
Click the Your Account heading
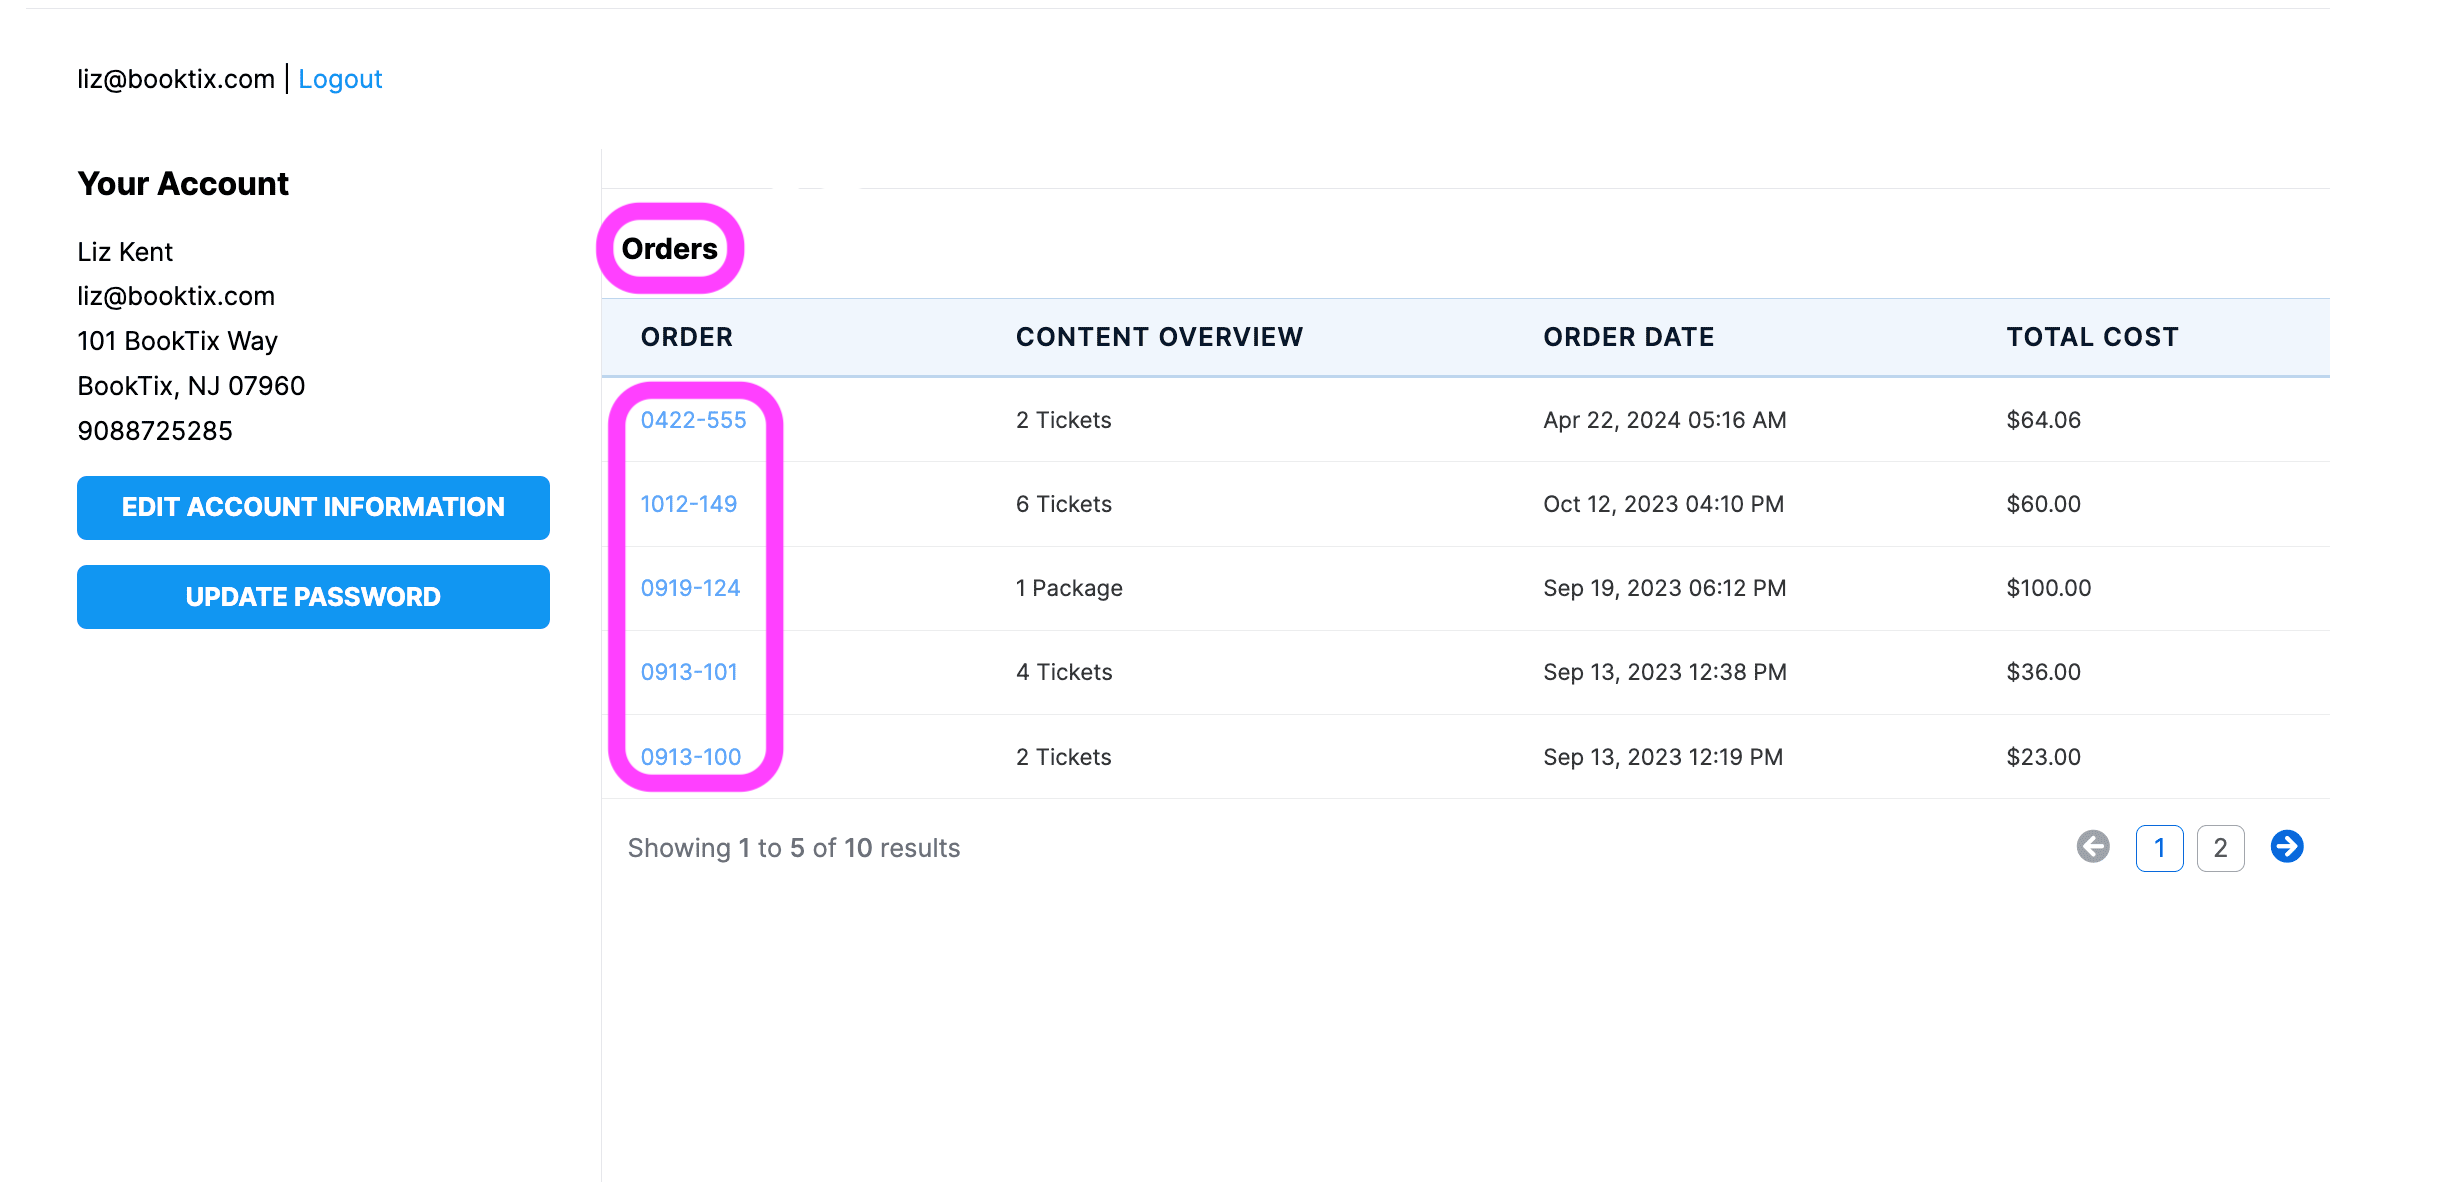pyautogui.click(x=183, y=184)
